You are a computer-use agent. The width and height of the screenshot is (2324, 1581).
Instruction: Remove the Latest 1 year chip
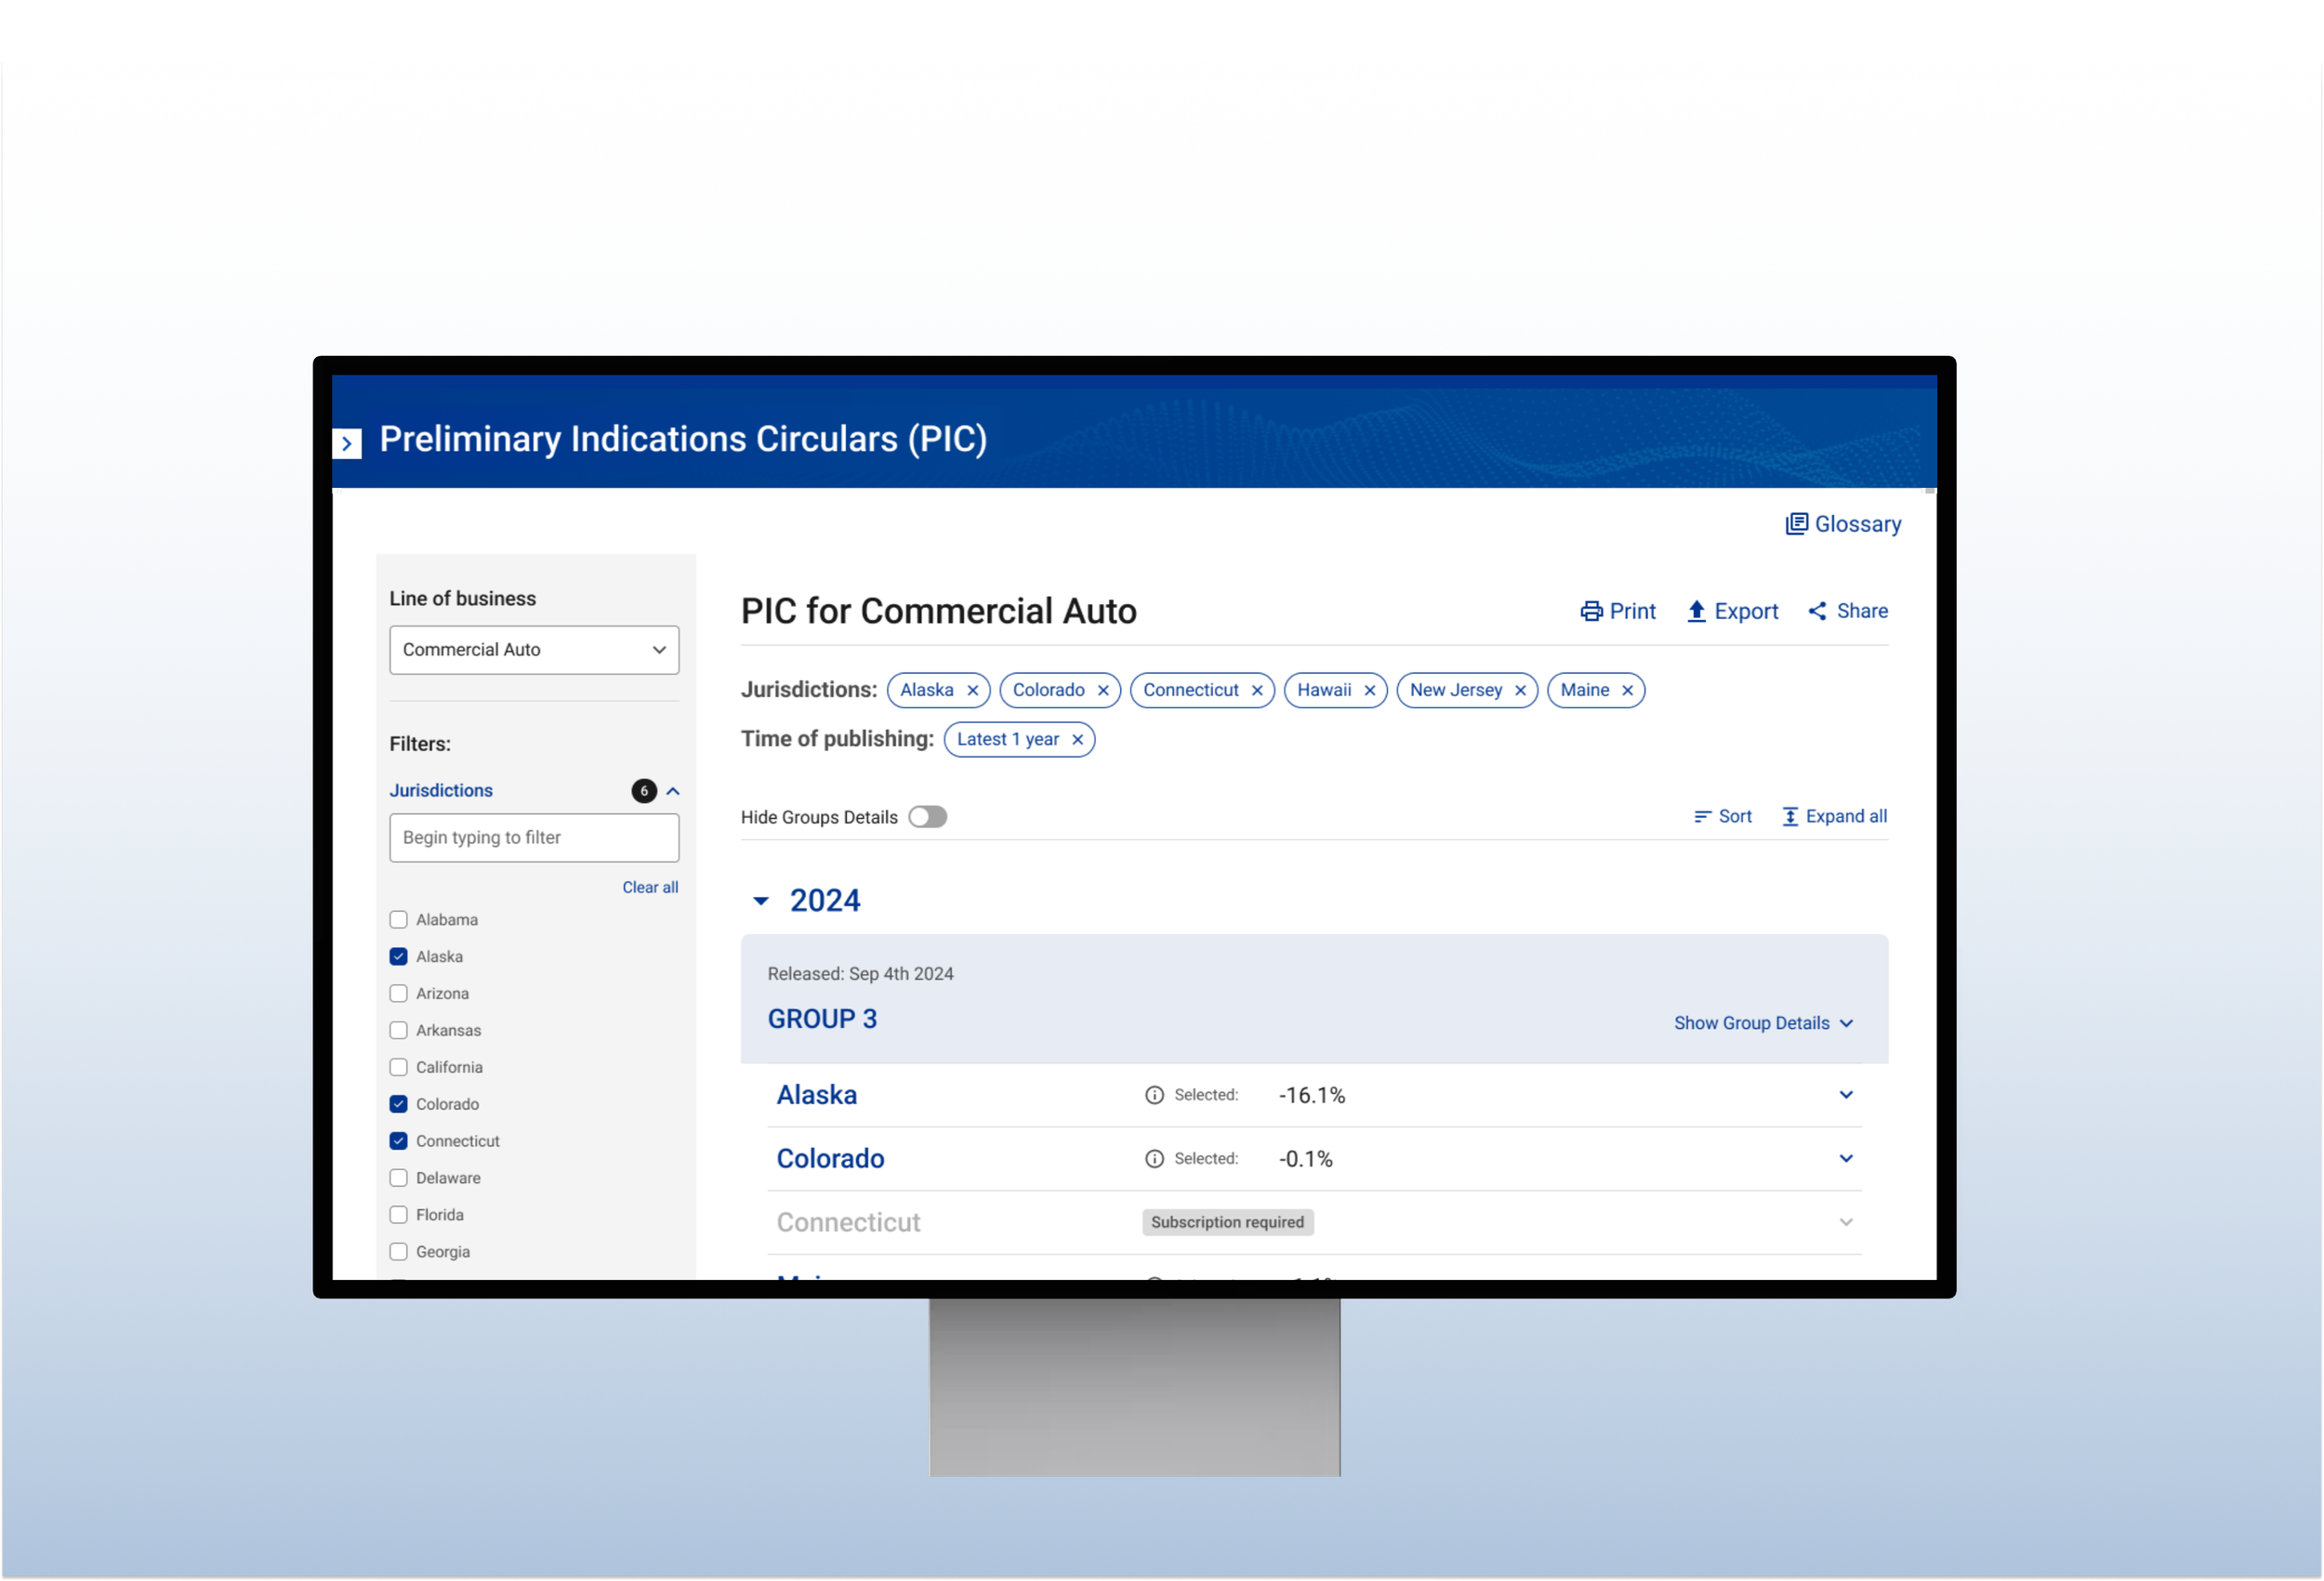pos(1077,739)
